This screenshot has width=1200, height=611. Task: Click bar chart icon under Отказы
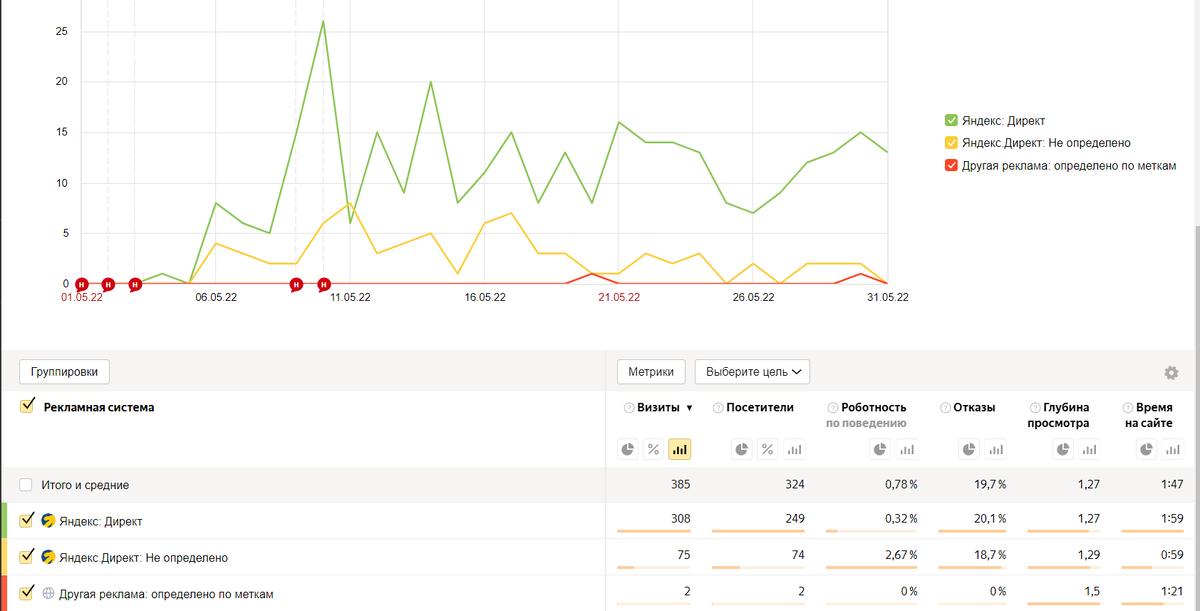pos(995,450)
